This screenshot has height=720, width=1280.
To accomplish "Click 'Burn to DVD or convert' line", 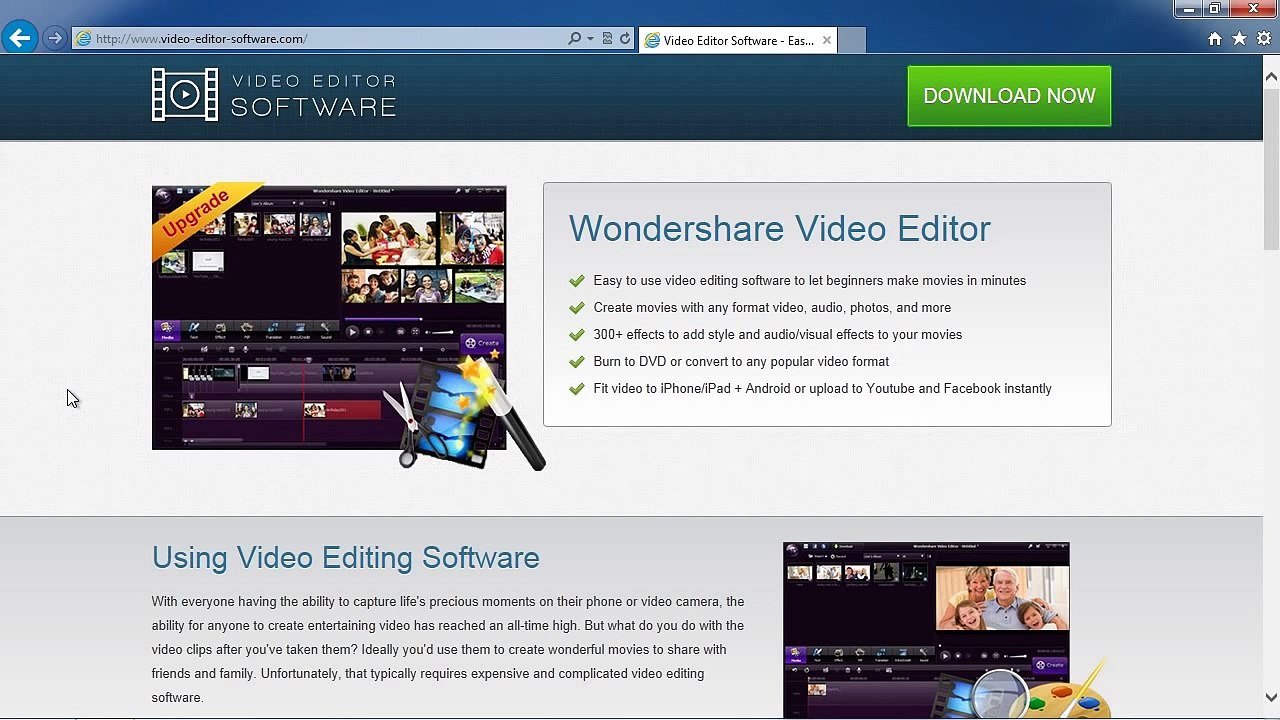I will point(741,362).
